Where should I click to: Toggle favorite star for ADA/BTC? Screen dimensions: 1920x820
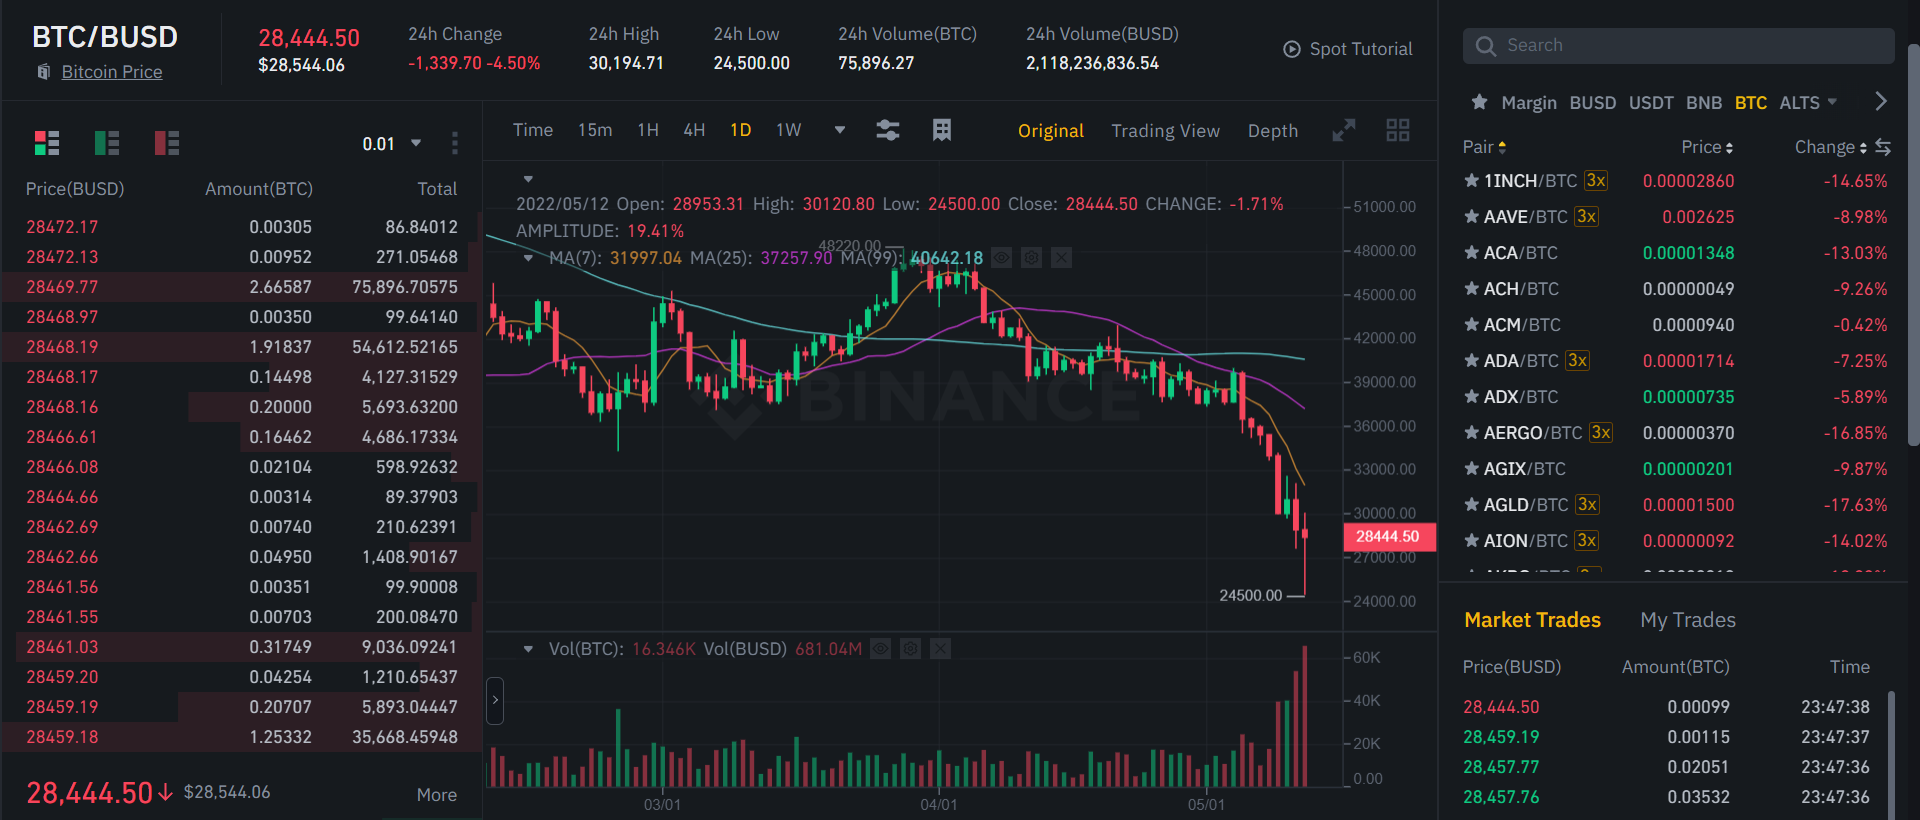(x=1471, y=361)
